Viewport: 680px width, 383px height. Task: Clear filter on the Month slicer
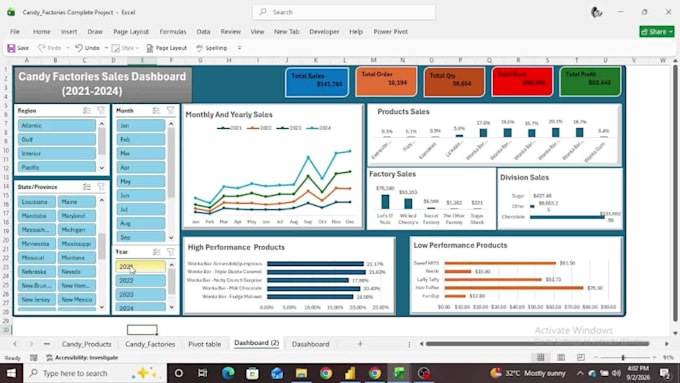[x=170, y=111]
